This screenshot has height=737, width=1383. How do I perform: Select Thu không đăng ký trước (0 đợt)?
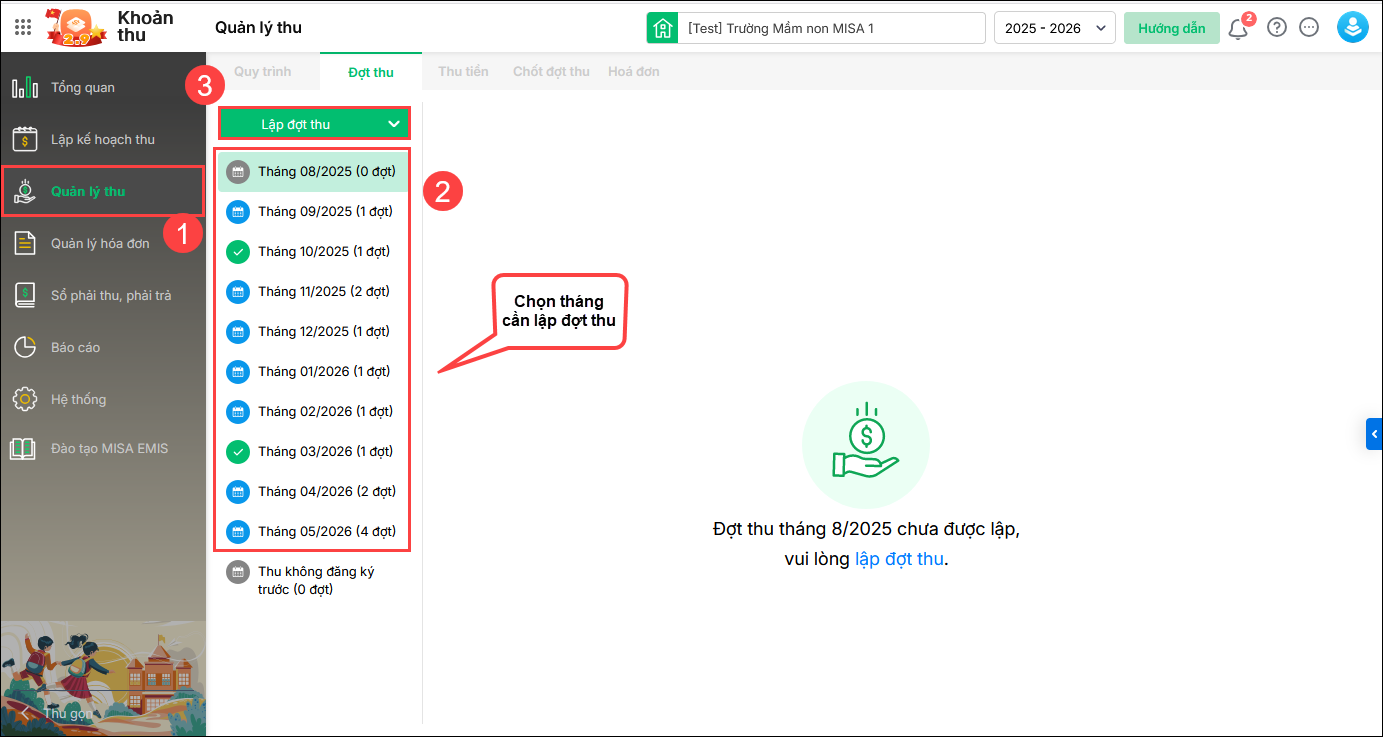point(313,580)
